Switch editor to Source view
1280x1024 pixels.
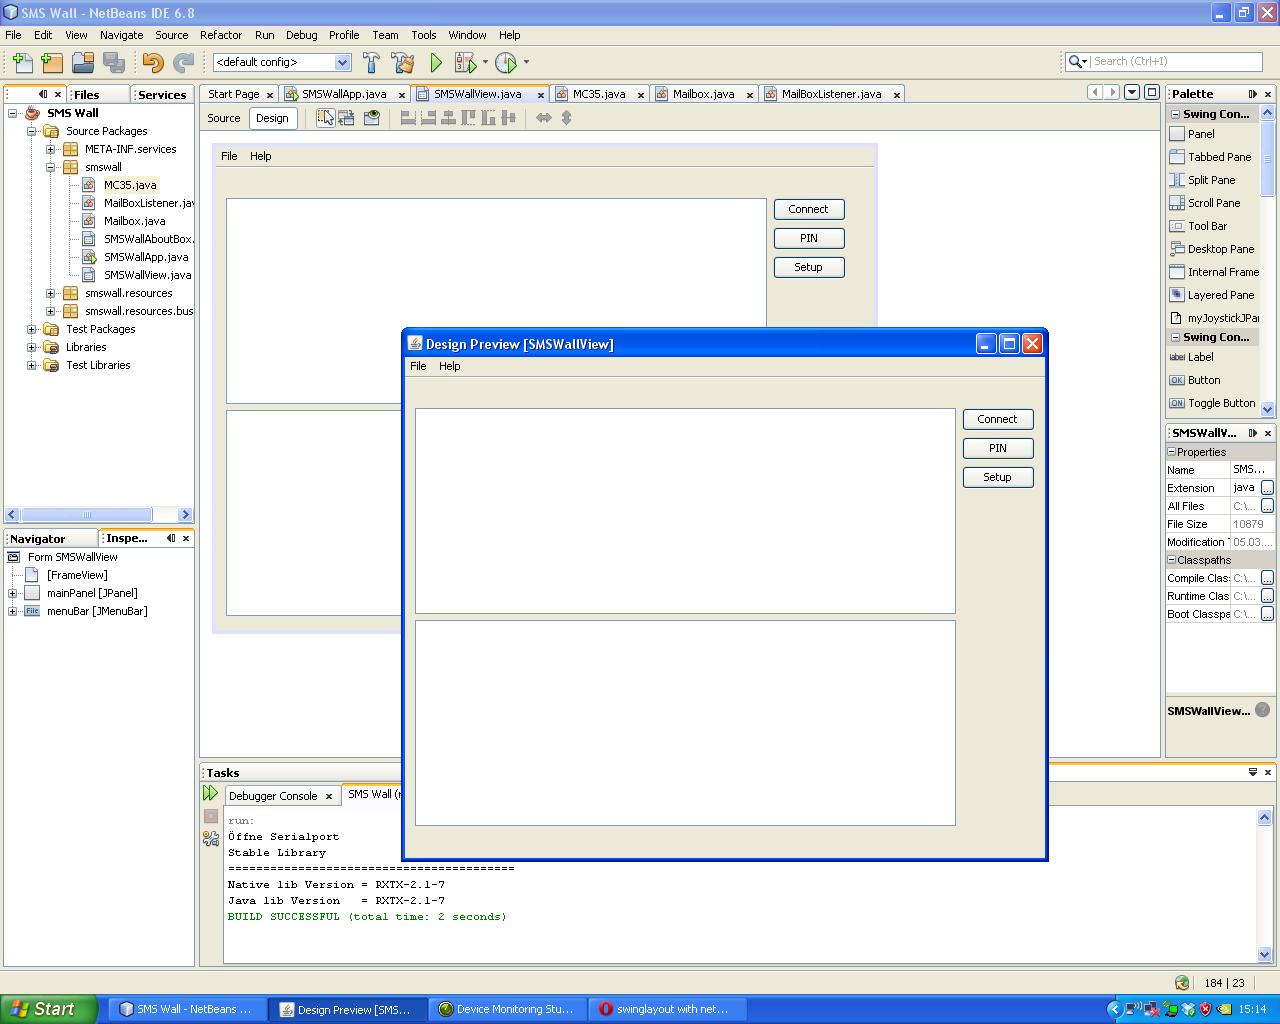[x=224, y=118]
